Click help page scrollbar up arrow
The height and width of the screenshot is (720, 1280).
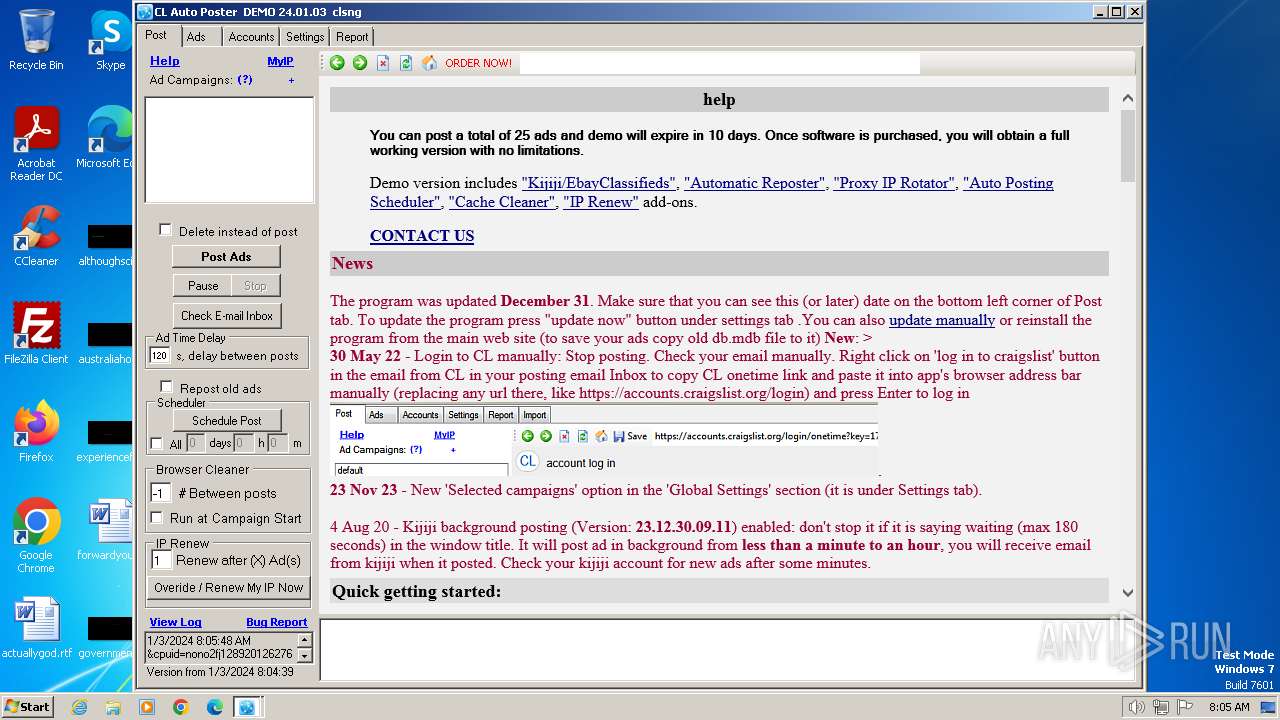coord(1128,98)
